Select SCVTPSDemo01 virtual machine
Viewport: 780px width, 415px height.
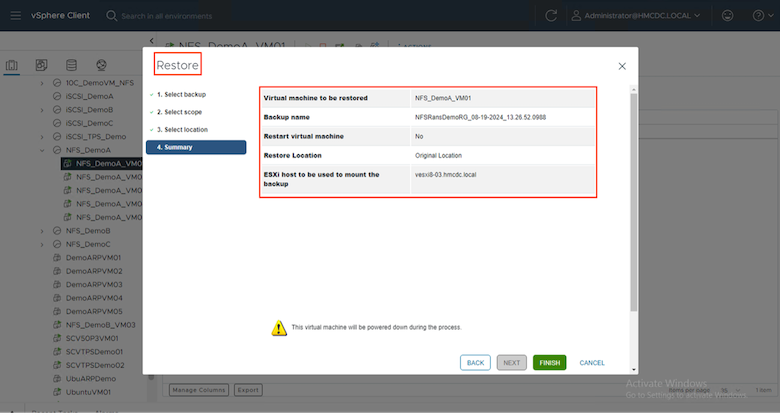95,352
